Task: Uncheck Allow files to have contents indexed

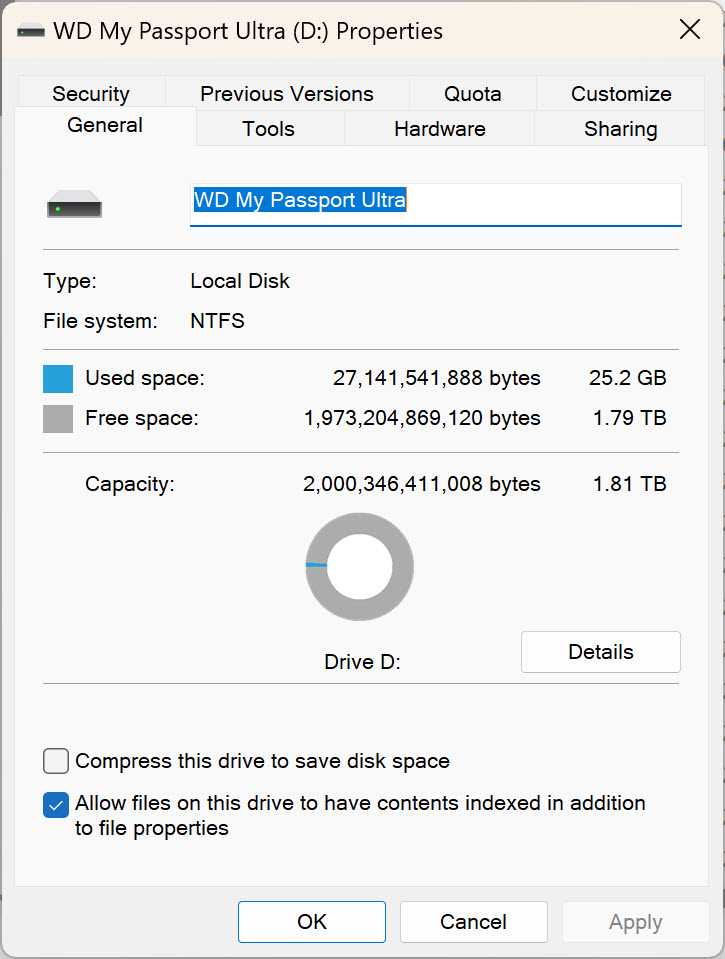Action: point(56,805)
